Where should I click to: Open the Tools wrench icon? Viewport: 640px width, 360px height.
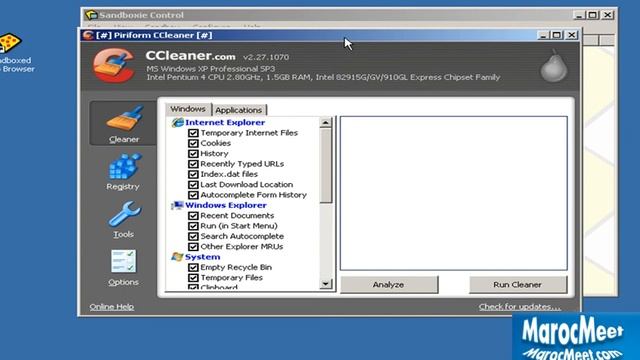pos(124,213)
